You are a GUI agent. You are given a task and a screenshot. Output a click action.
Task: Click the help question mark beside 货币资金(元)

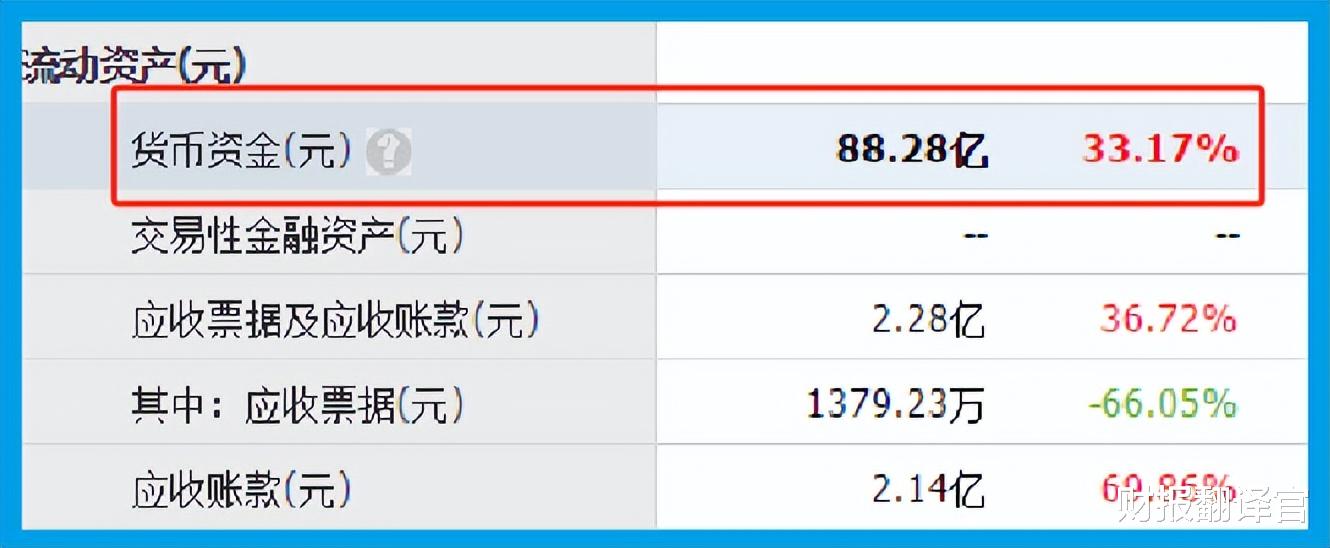388,152
